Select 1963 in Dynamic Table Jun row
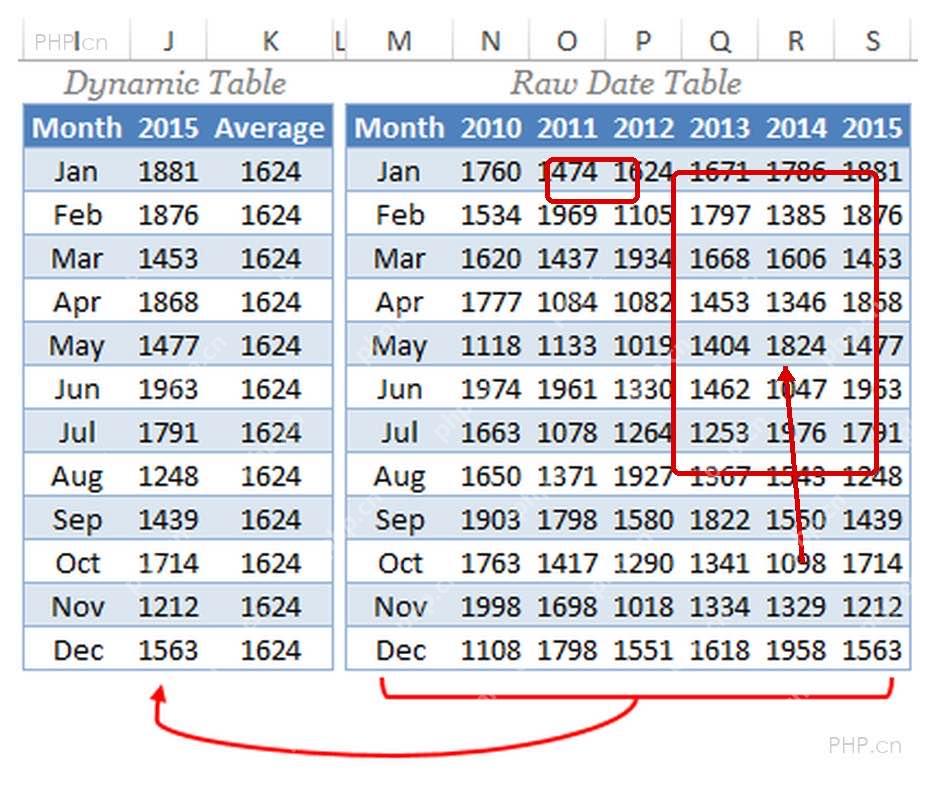Screen dimensions: 936x789 pyautogui.click(x=168, y=389)
